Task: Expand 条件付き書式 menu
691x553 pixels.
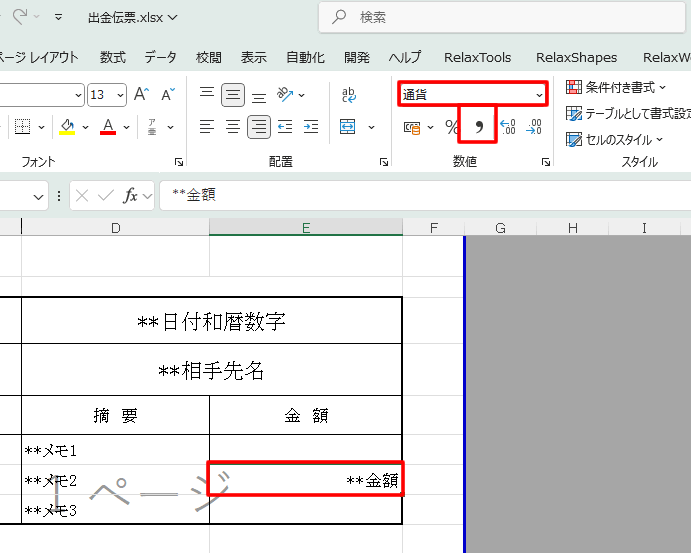Action: pyautogui.click(x=616, y=88)
